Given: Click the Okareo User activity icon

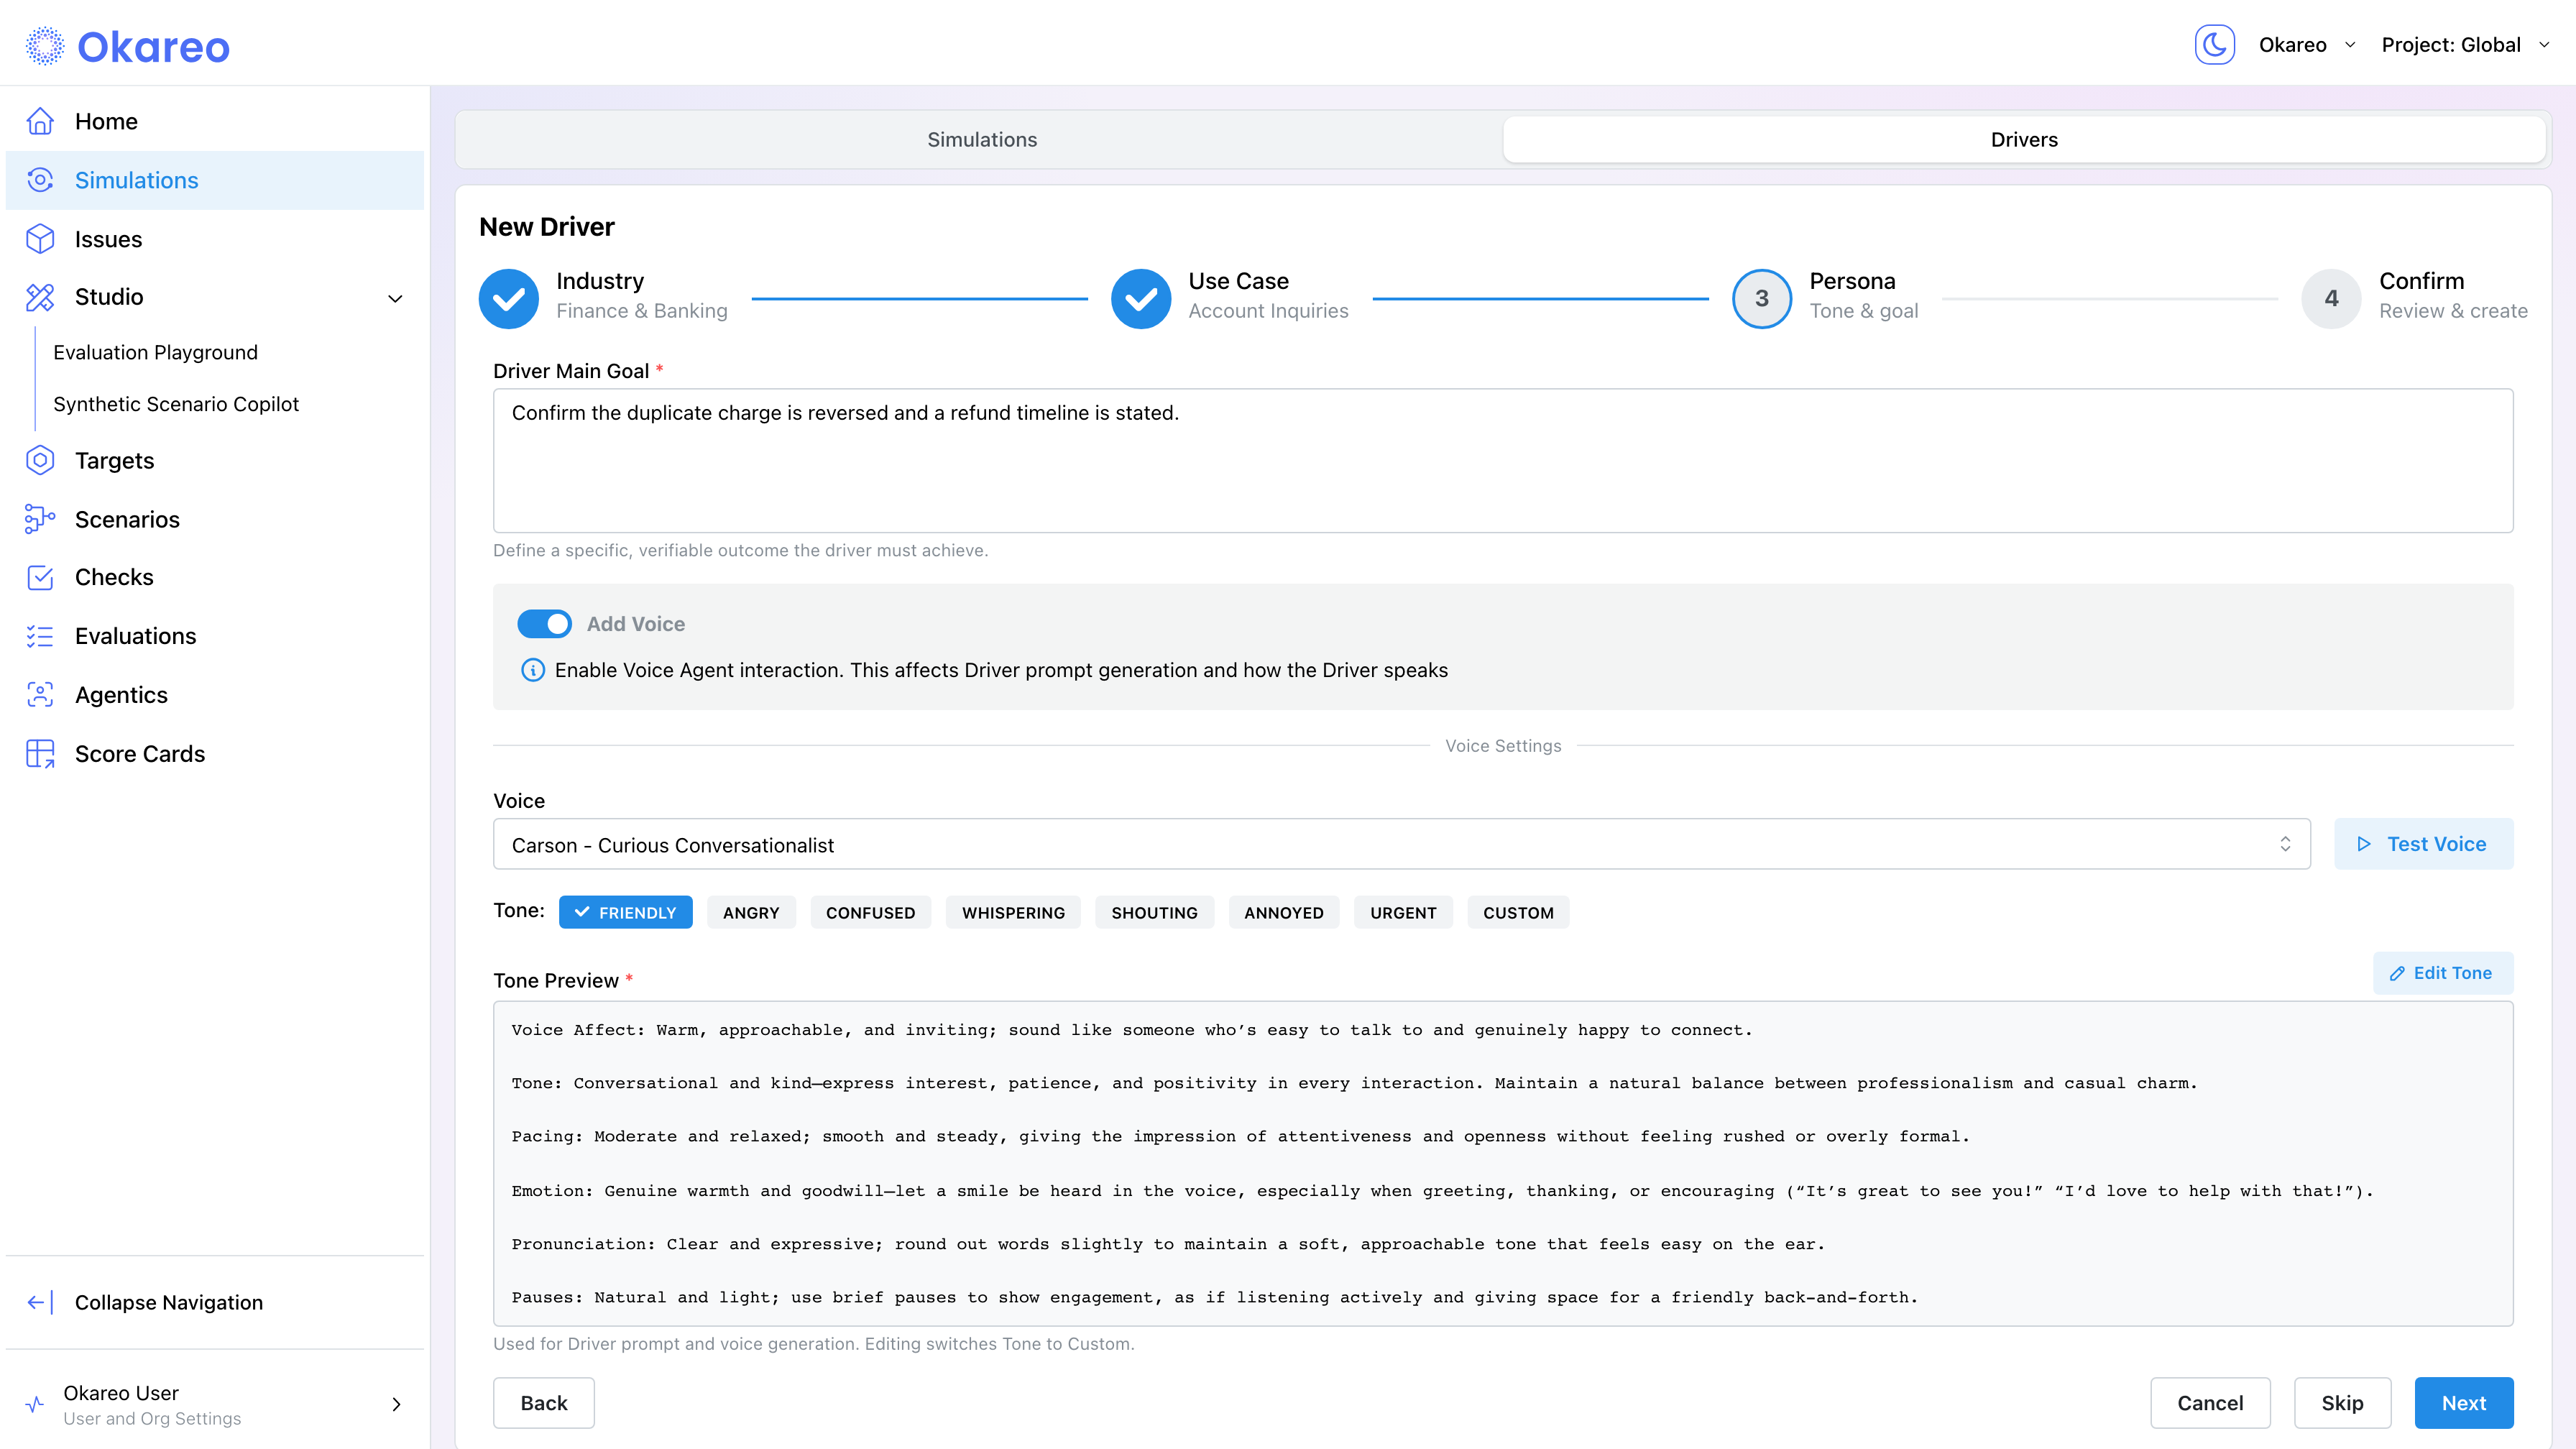Looking at the screenshot, I should tap(35, 1404).
